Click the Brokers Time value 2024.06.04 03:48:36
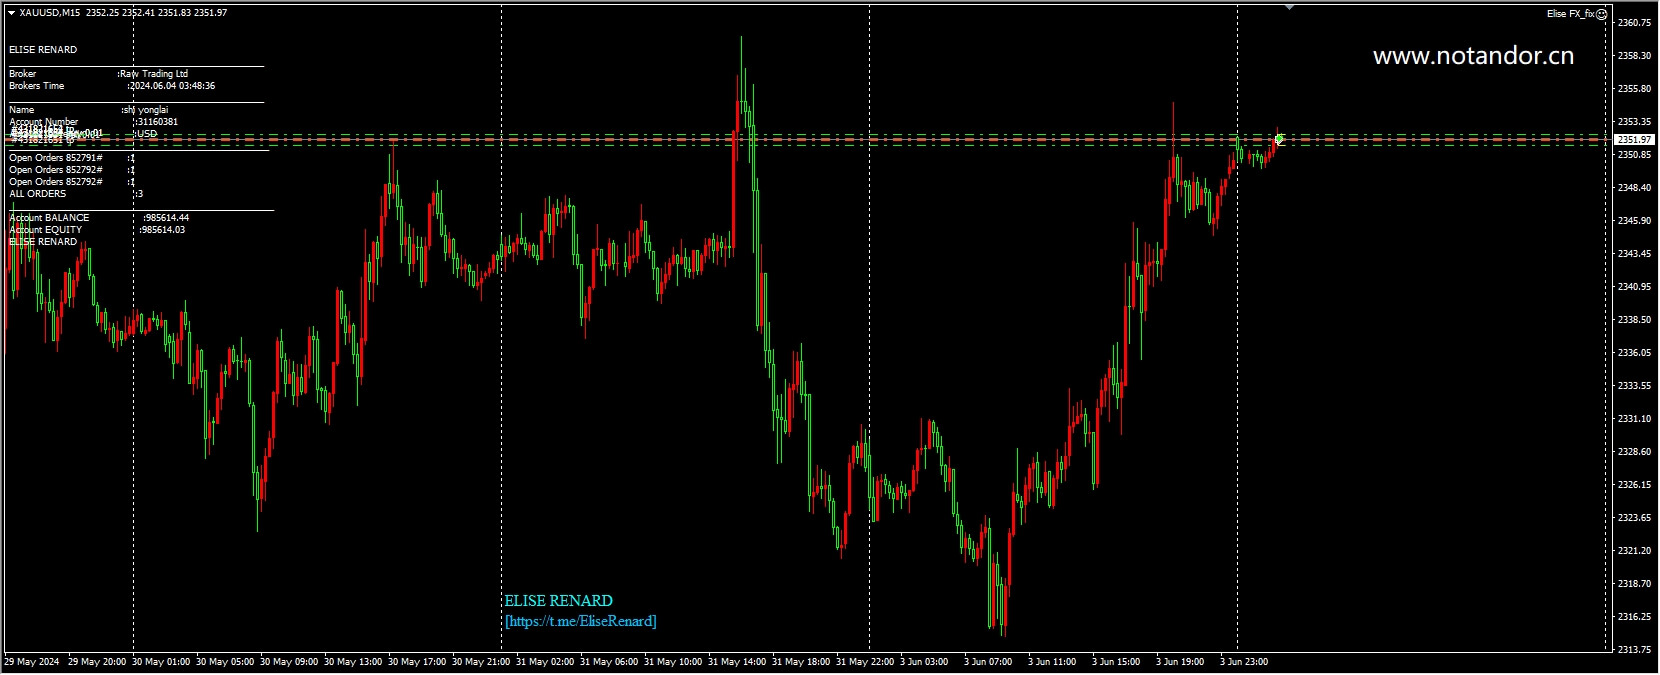Image resolution: width=1660 pixels, height=675 pixels. click(x=172, y=86)
